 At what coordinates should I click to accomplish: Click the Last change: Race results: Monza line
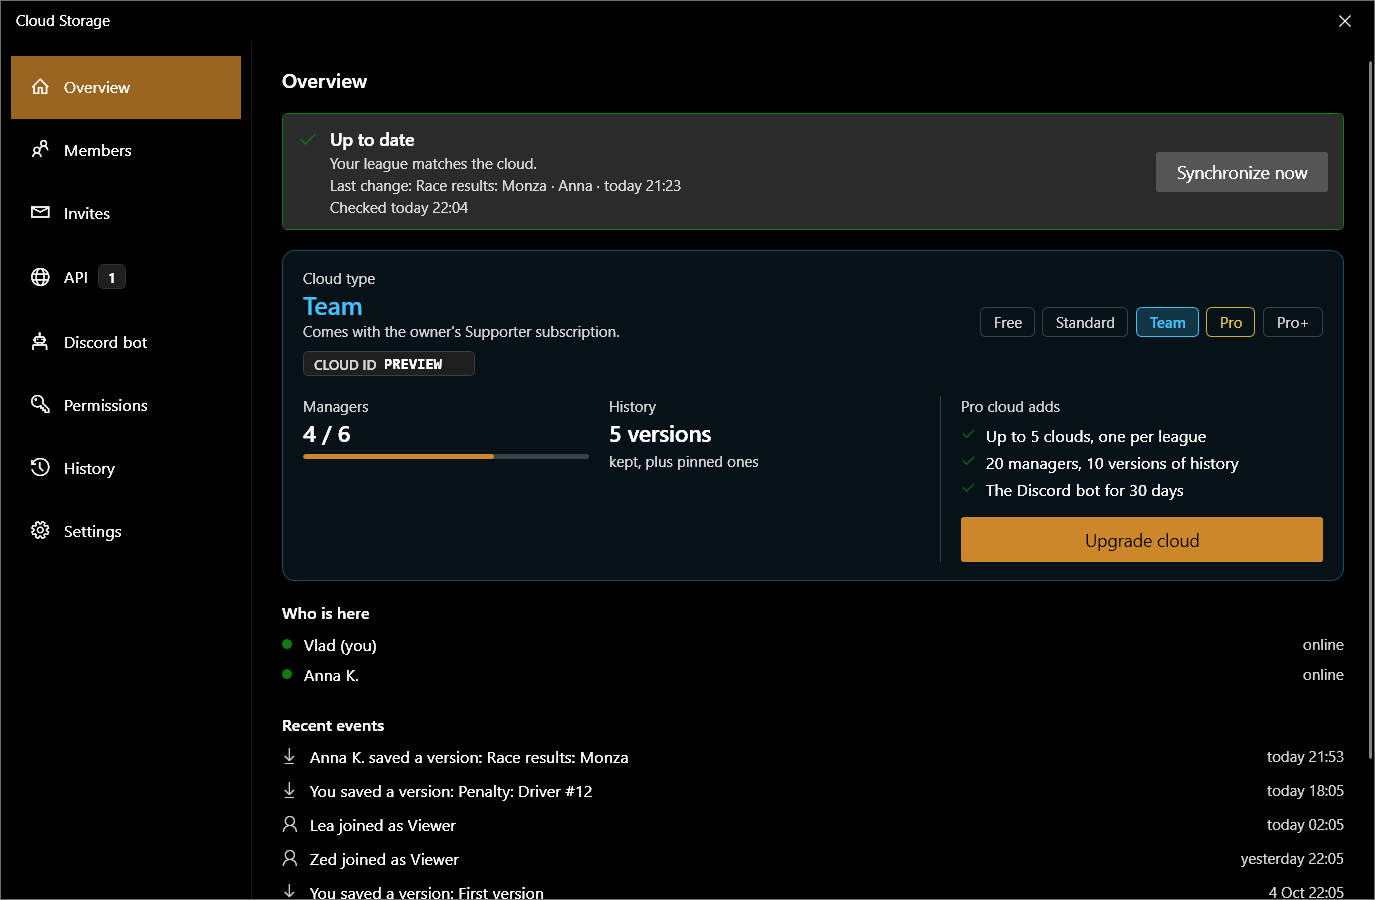505,186
